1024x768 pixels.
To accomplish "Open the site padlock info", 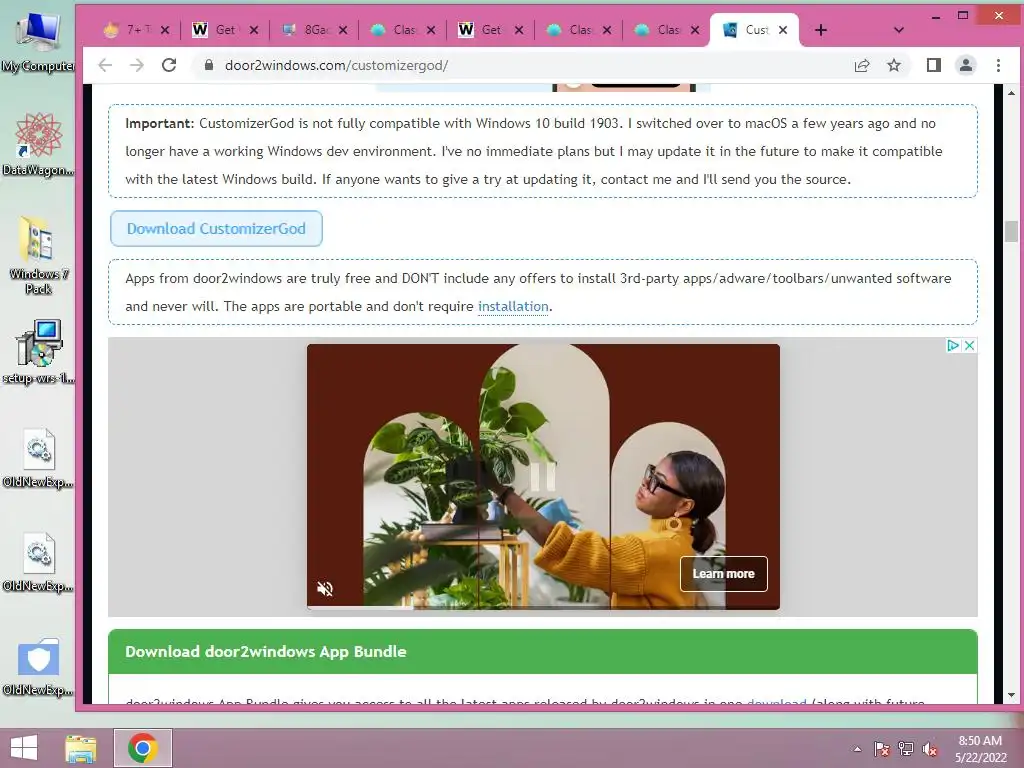I will click(x=208, y=65).
